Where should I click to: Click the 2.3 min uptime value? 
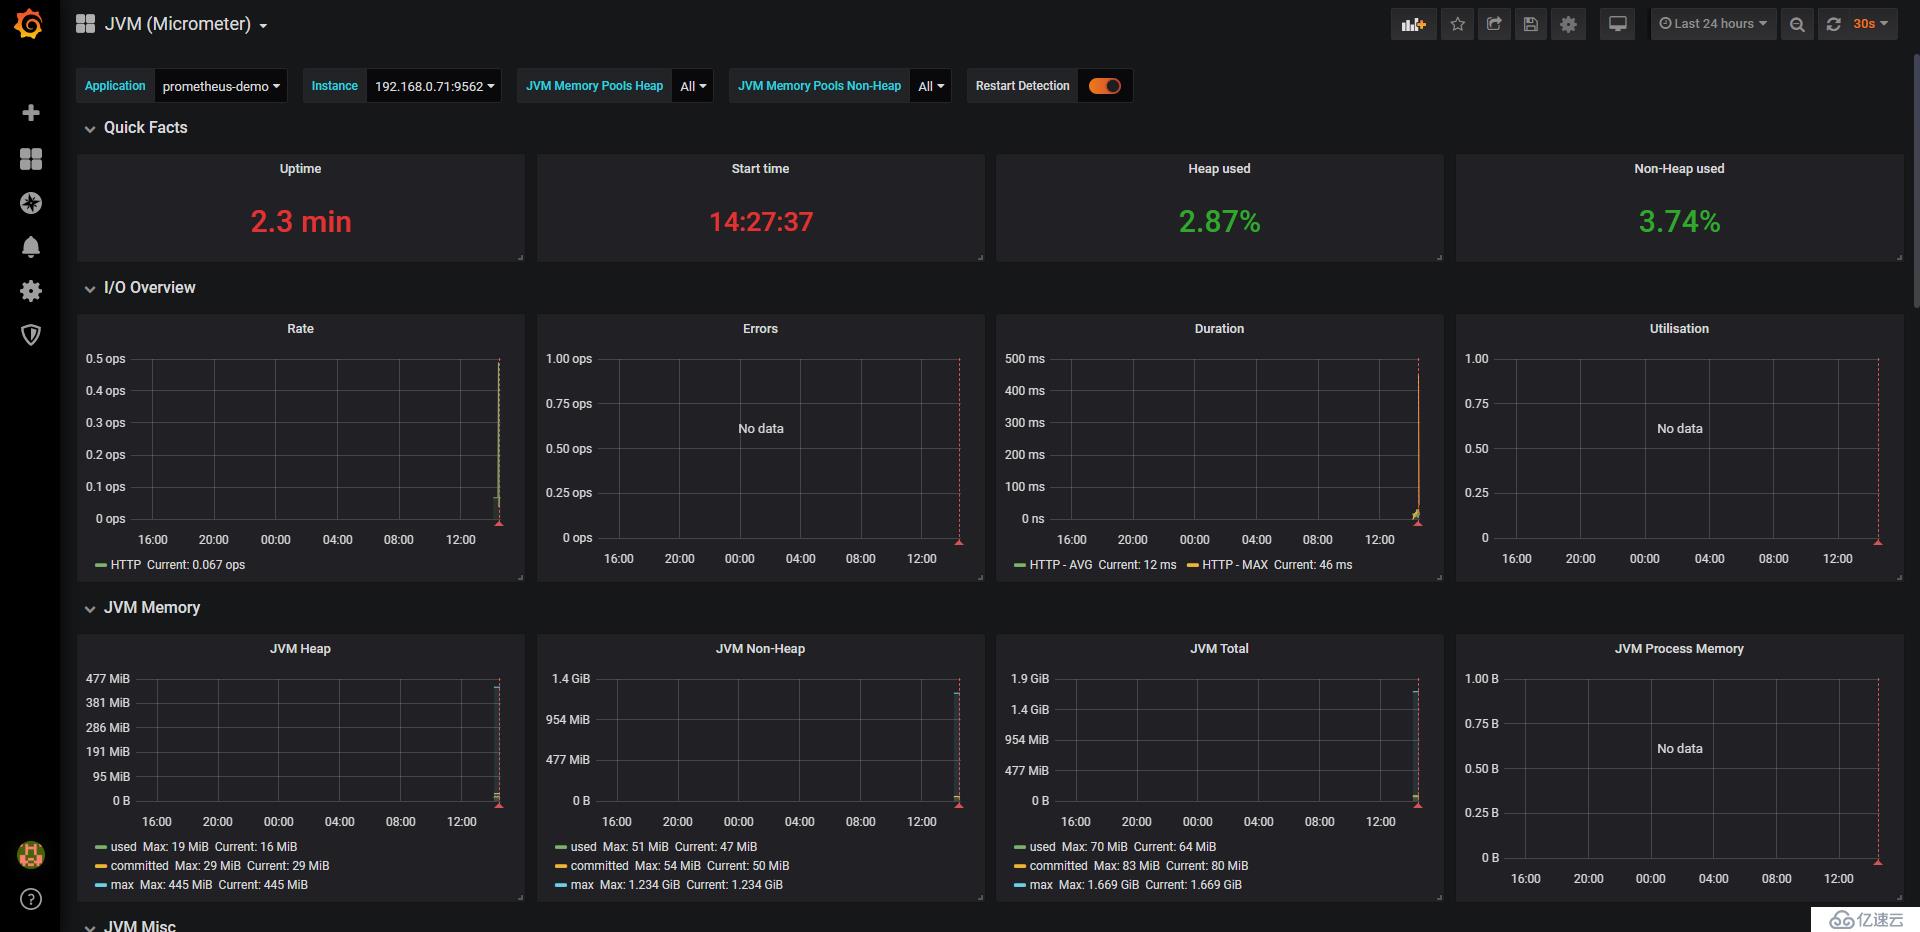(x=300, y=221)
